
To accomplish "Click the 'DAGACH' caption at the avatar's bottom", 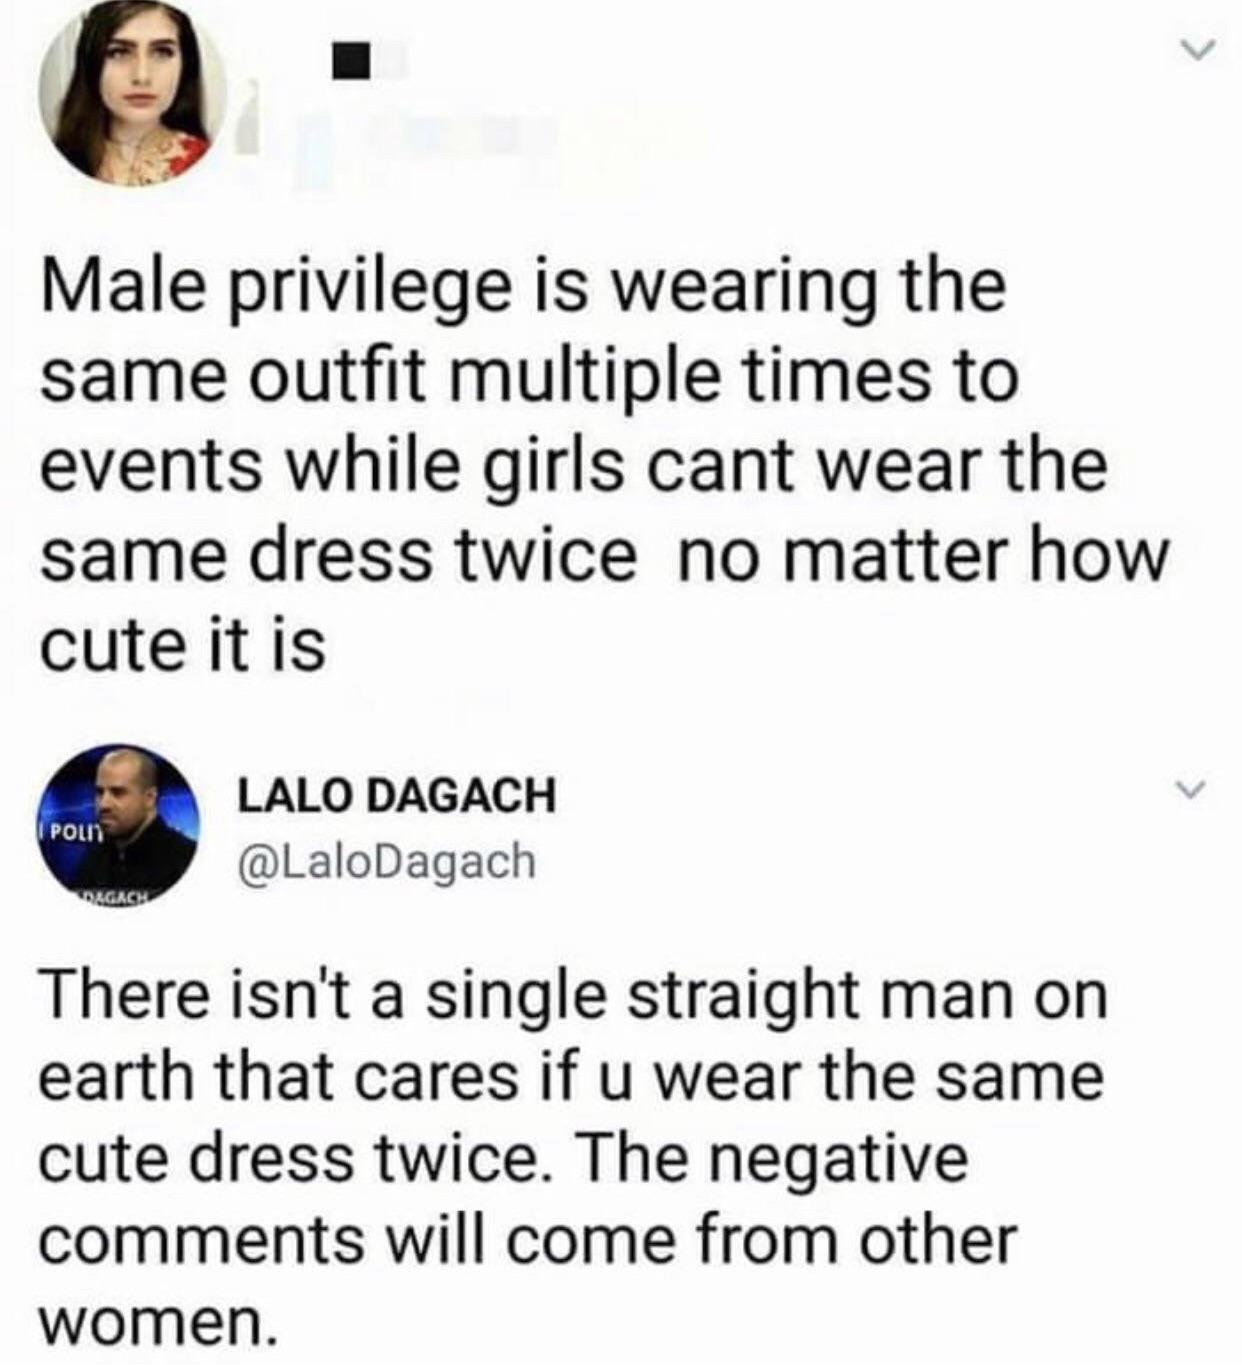I will 117,897.
